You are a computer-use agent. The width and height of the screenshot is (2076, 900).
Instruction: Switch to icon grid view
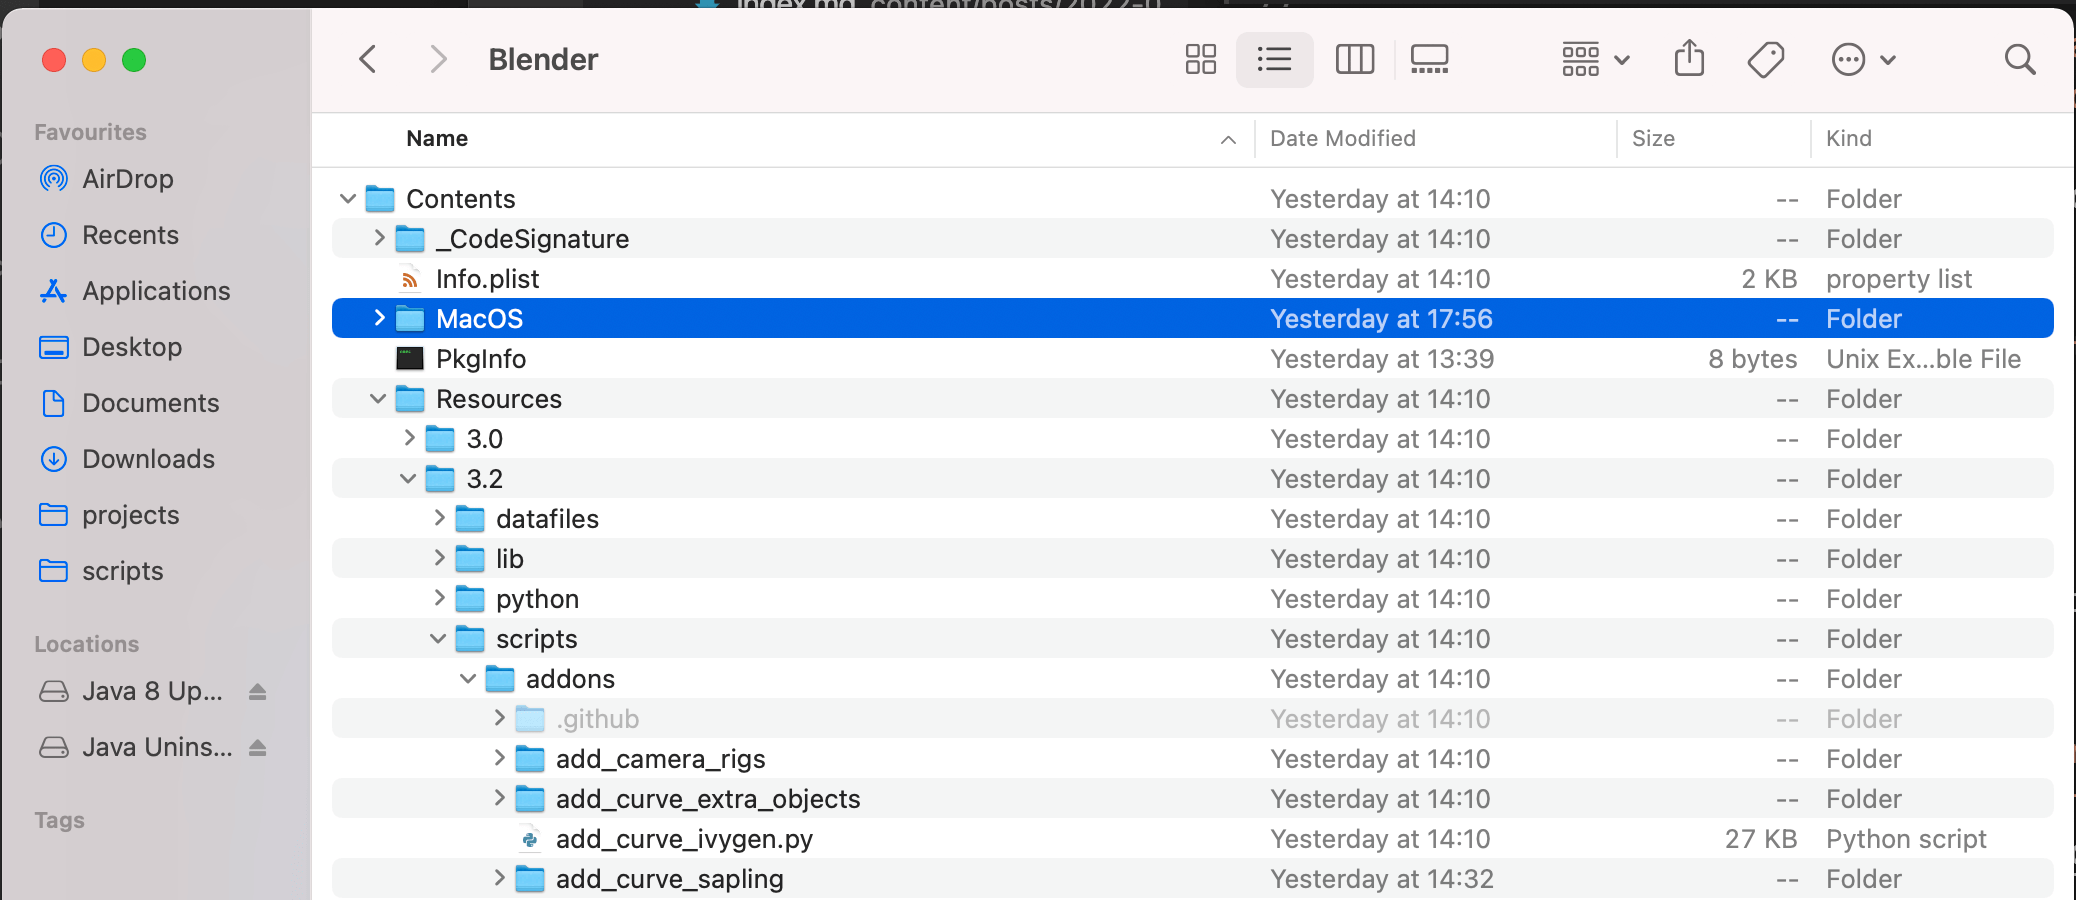pos(1200,60)
